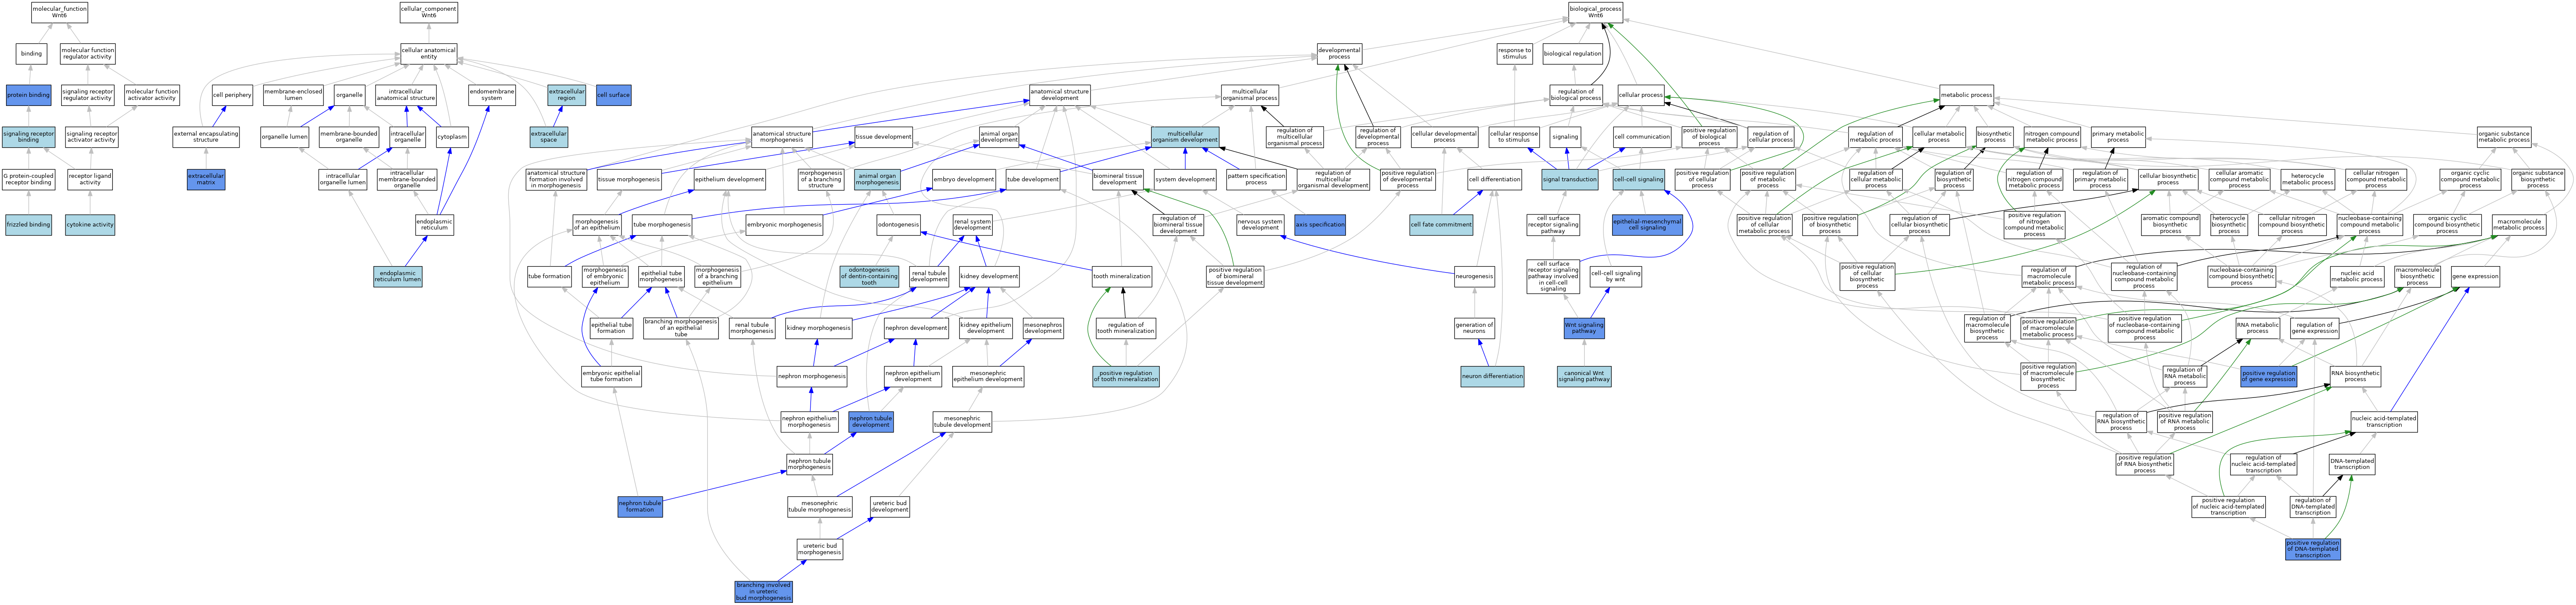Click 'odontogenesis of dentin-containing tooth' node
This screenshot has height=605, width=2576.
pos(869,276)
